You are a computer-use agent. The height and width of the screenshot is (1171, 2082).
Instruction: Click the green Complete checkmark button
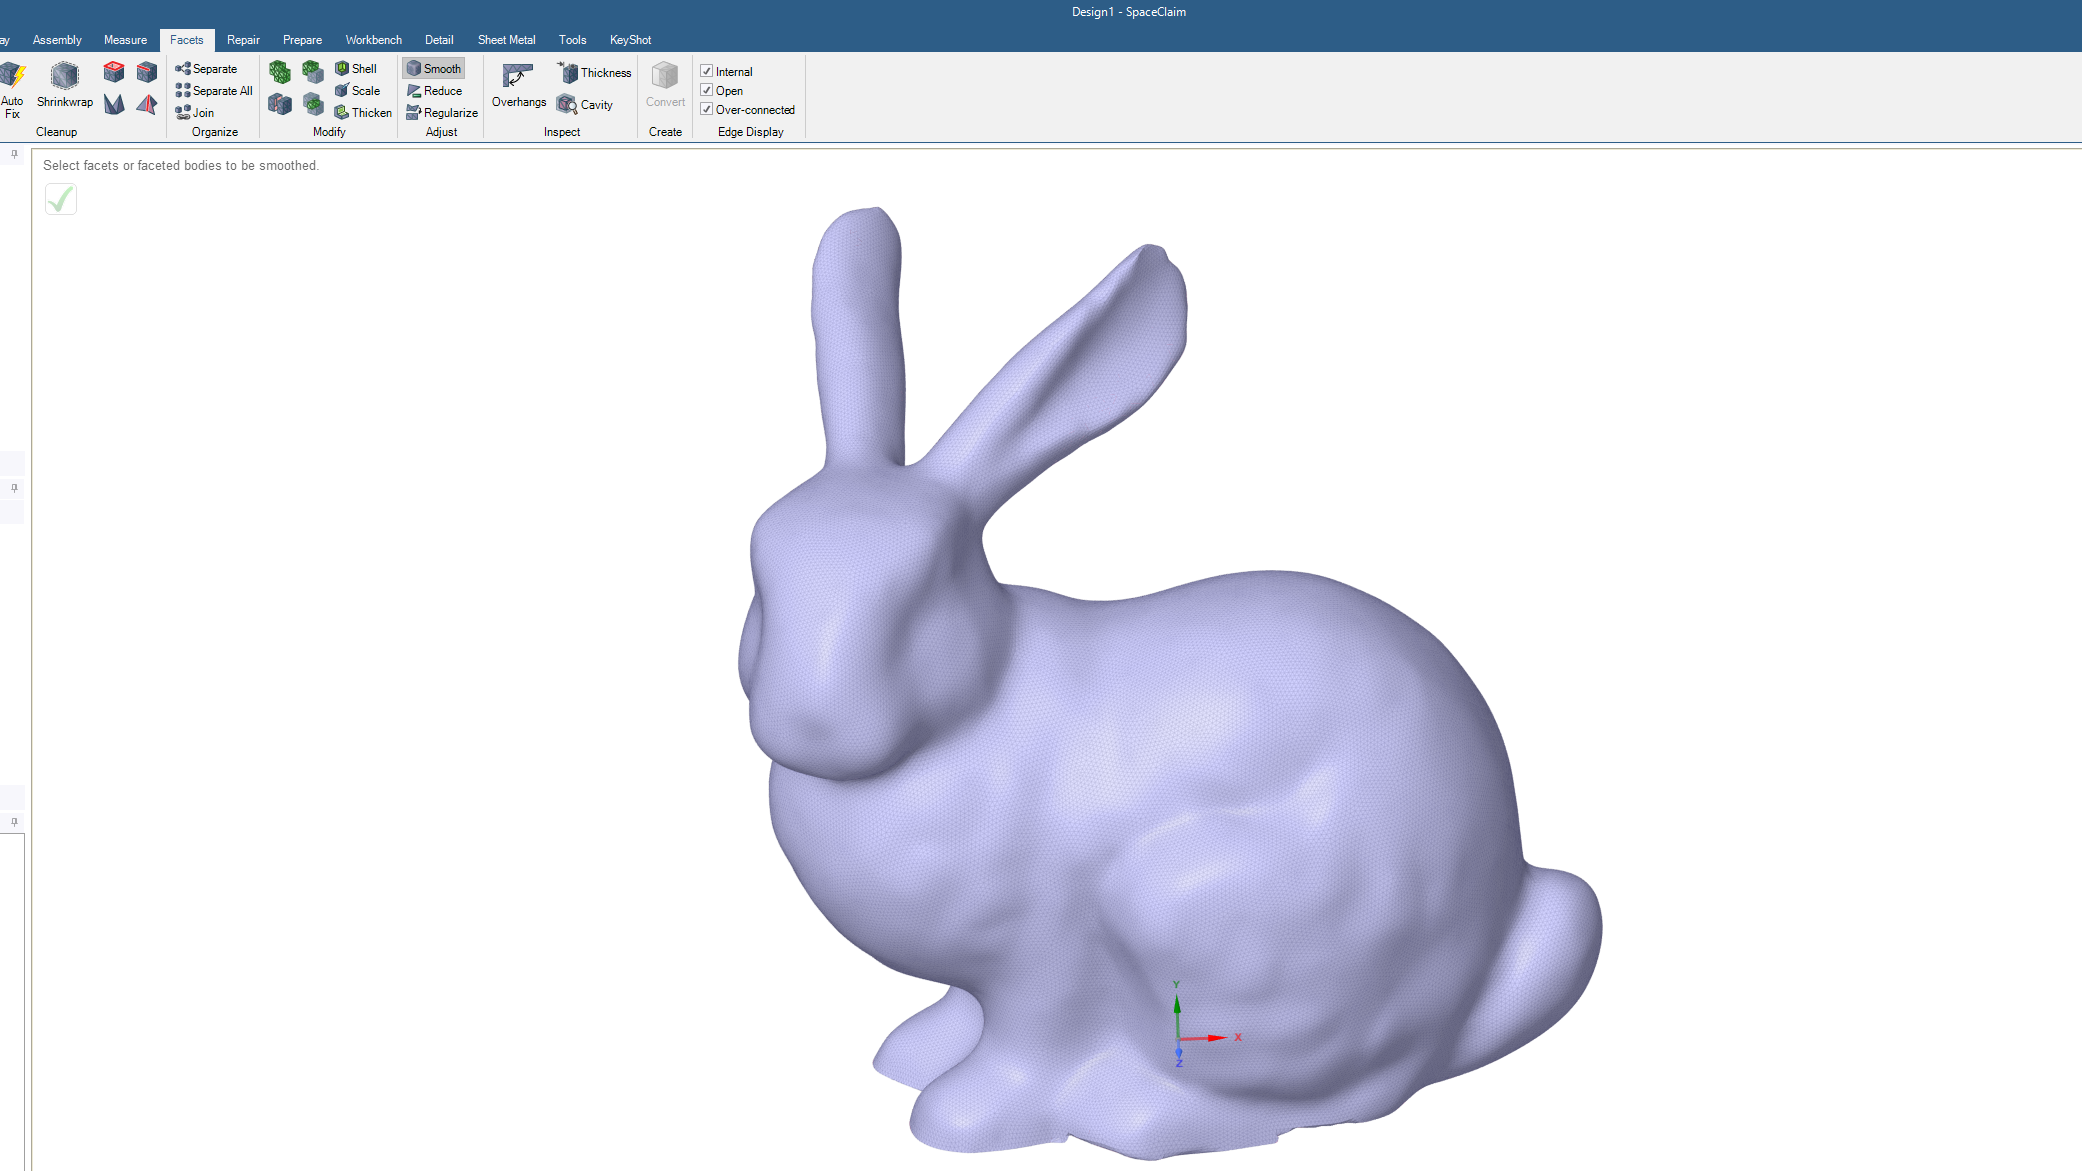coord(61,200)
